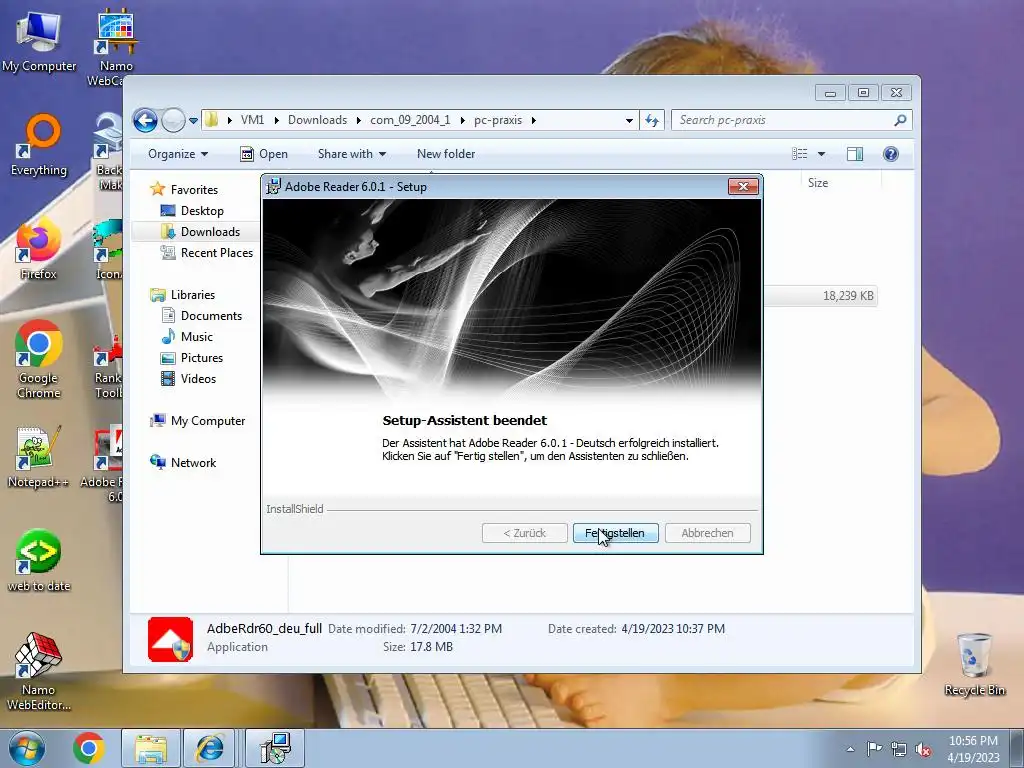Maximize the Explorer window
The image size is (1024, 768).
[x=863, y=93]
